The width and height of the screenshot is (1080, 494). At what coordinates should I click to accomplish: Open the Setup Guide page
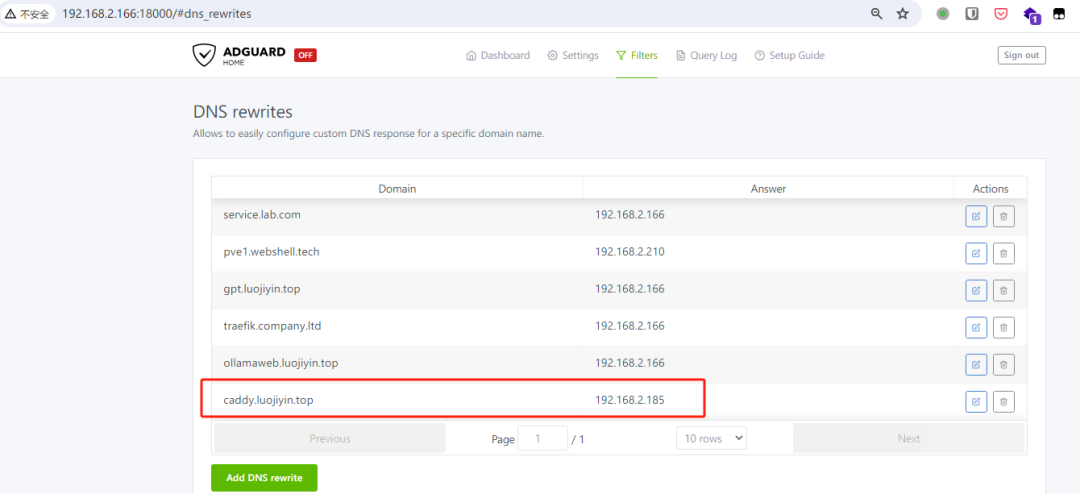pyautogui.click(x=789, y=56)
